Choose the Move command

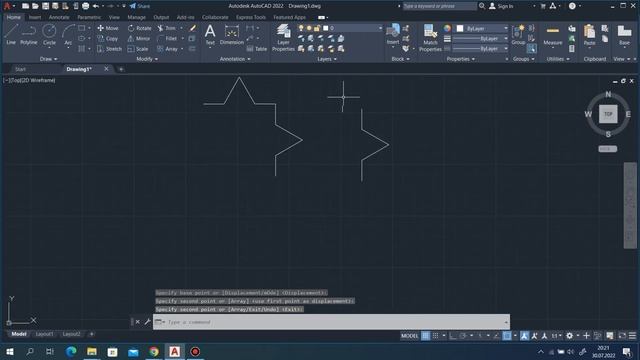pyautogui.click(x=108, y=28)
